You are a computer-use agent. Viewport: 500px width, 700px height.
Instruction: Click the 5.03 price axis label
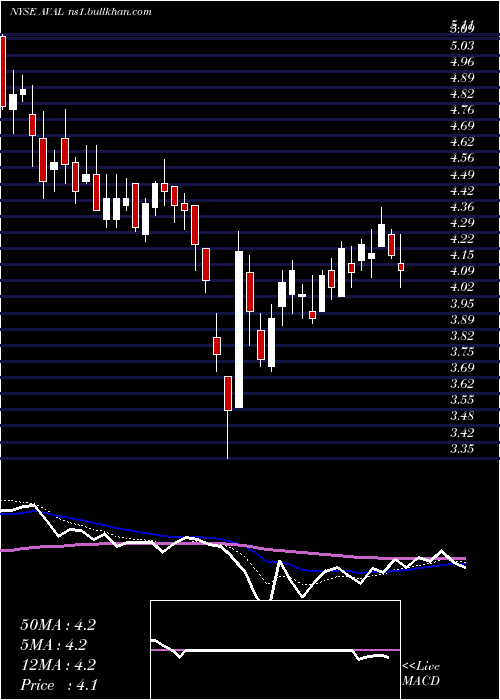pyautogui.click(x=462, y=45)
